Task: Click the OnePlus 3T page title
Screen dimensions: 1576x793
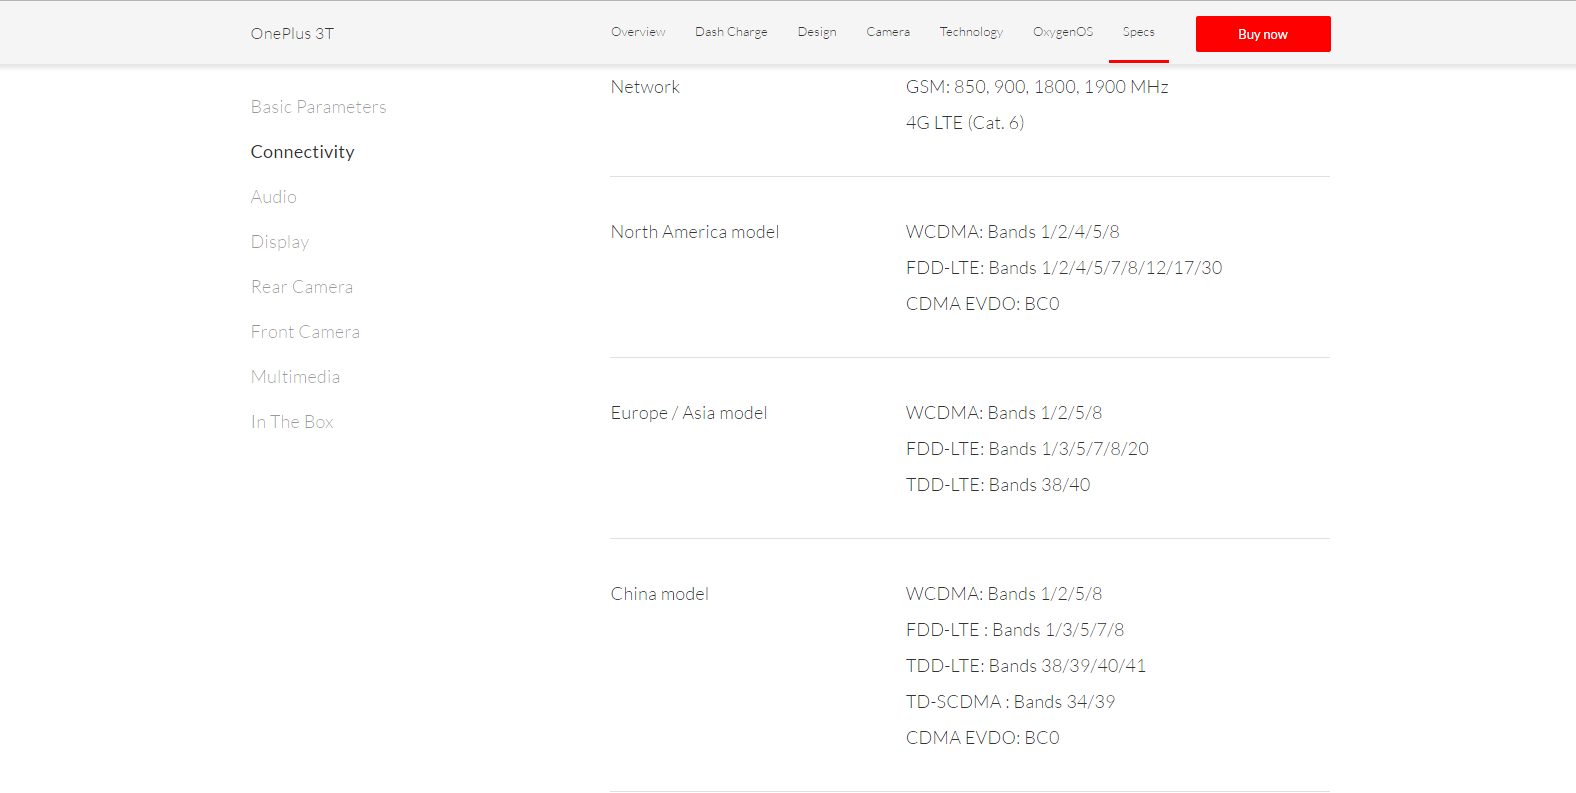Action: pyautogui.click(x=292, y=34)
